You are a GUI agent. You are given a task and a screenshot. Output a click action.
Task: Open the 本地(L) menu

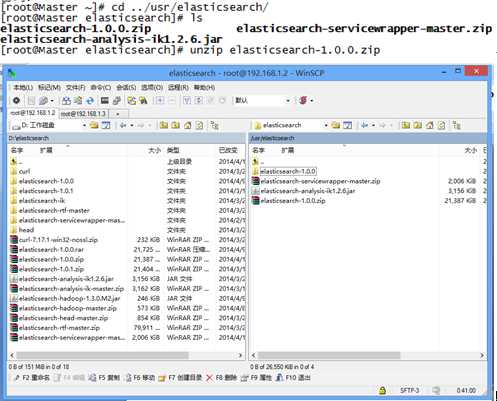click(x=23, y=88)
